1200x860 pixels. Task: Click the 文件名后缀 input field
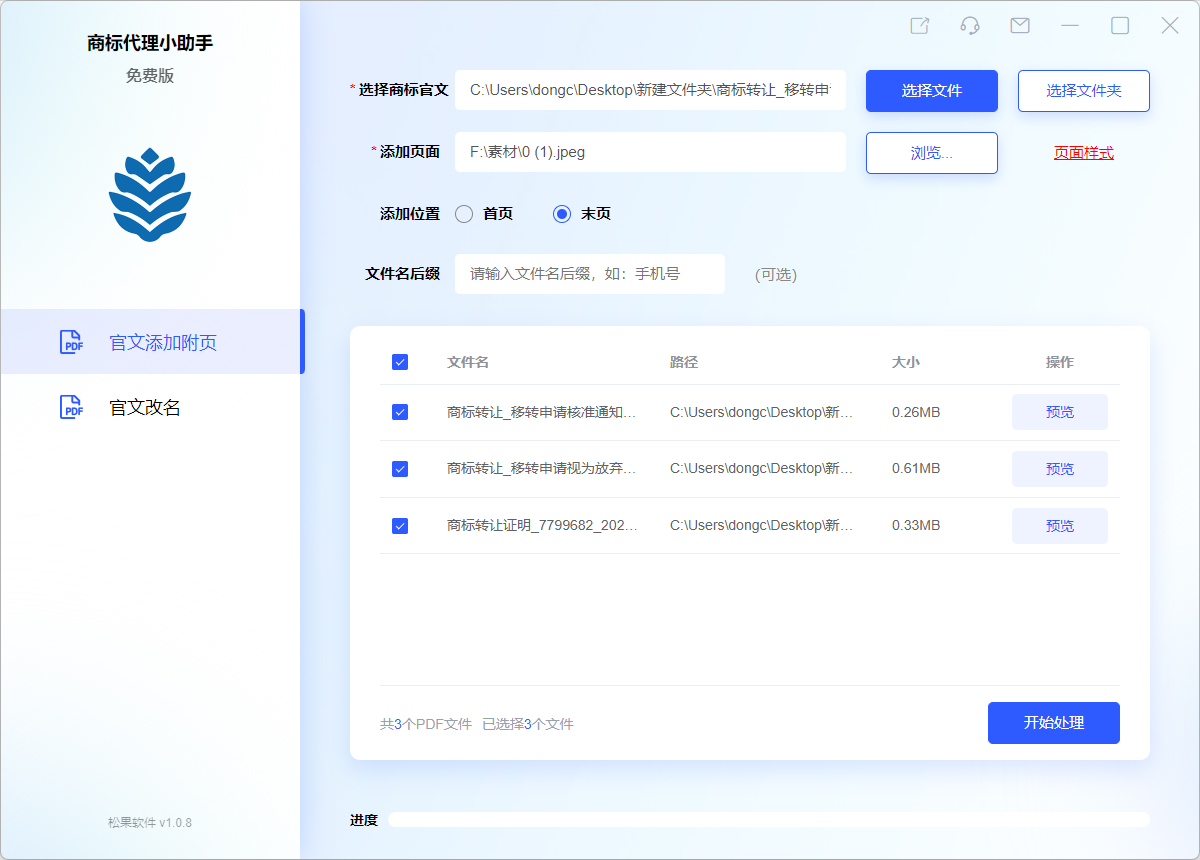590,274
